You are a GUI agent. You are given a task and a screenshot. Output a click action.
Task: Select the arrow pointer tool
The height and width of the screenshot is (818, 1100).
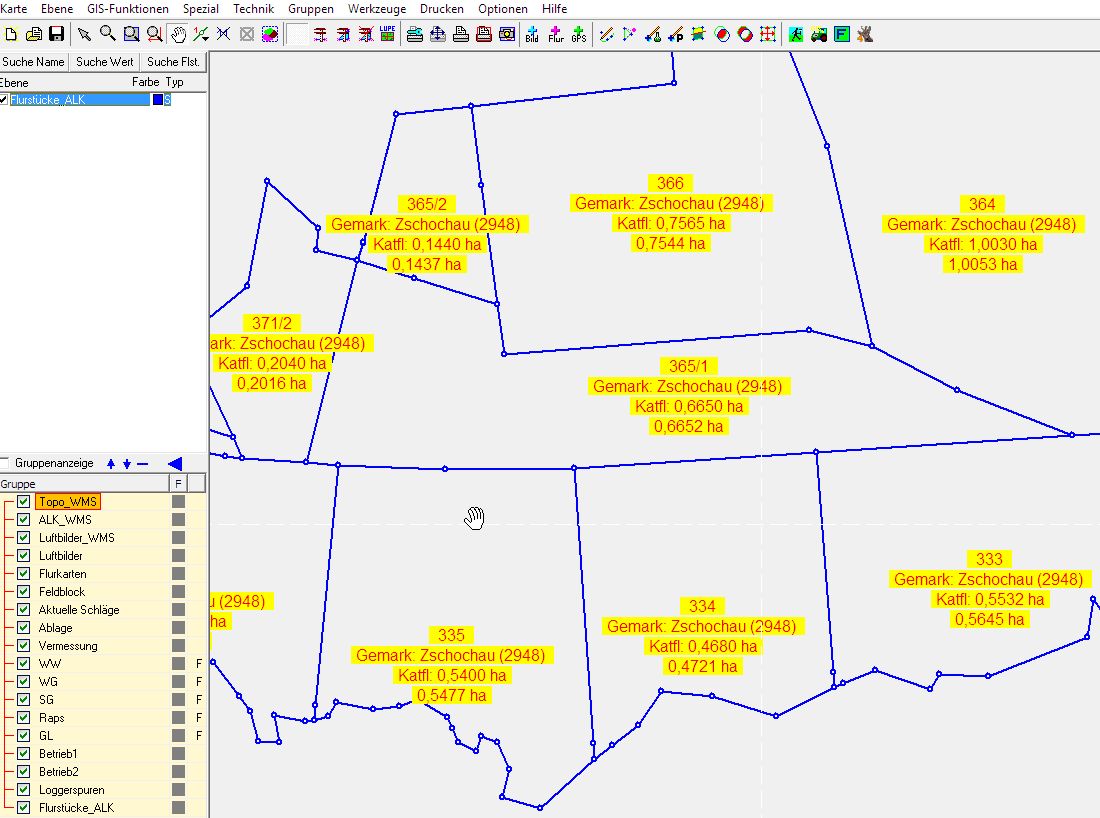(x=84, y=34)
